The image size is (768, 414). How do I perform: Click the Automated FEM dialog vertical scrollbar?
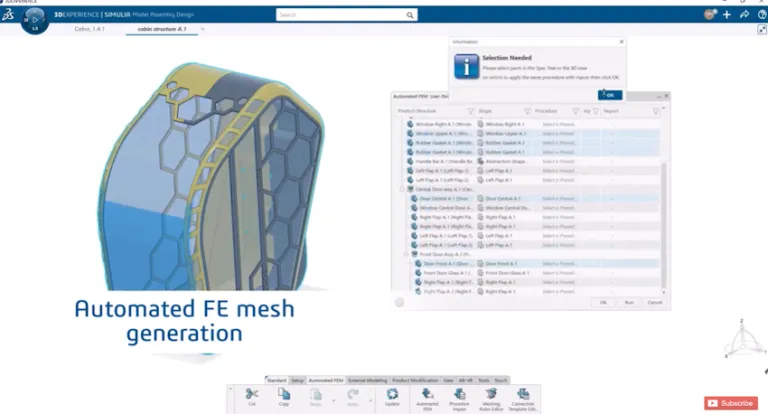(664, 225)
